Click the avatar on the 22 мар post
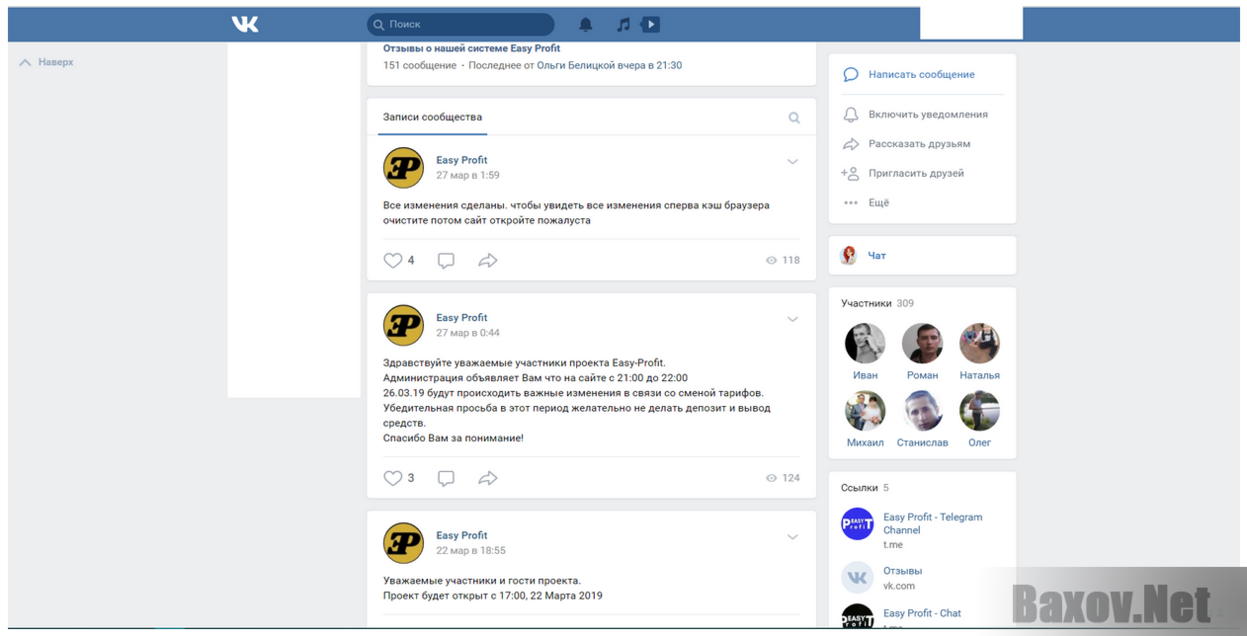 click(x=404, y=543)
